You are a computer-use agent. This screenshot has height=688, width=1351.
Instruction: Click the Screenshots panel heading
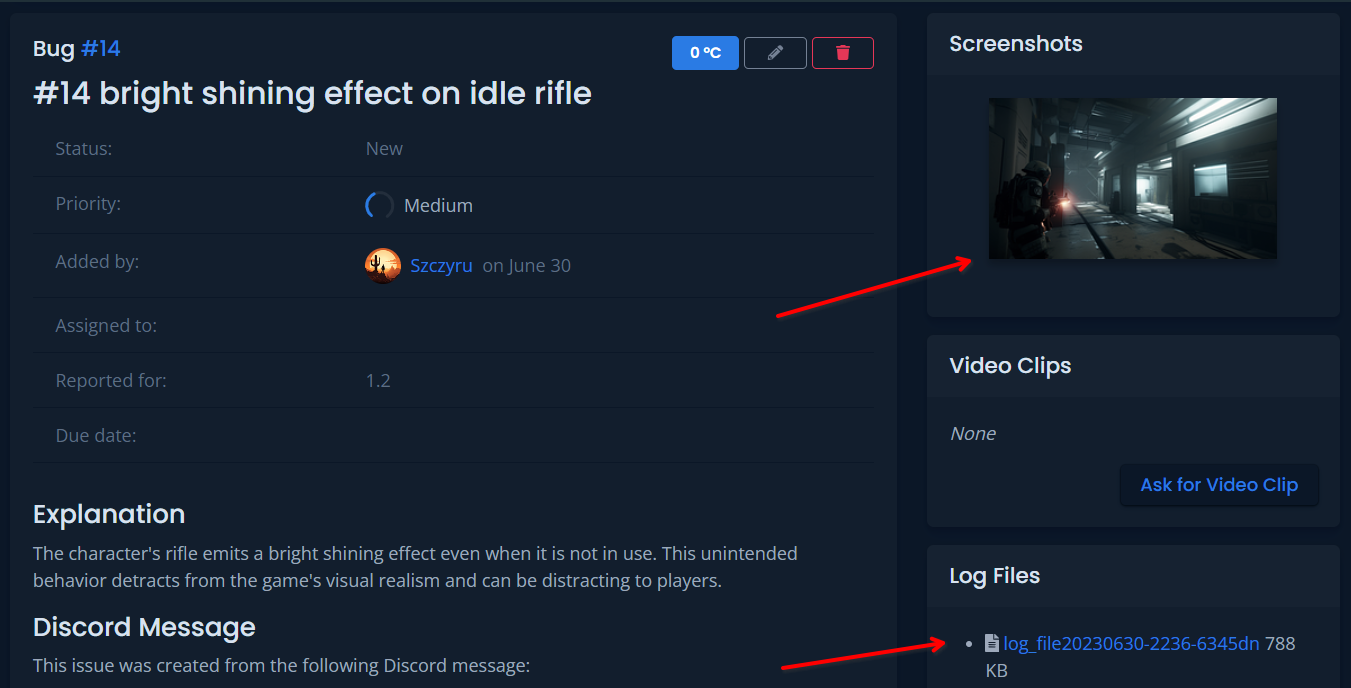tap(1015, 44)
